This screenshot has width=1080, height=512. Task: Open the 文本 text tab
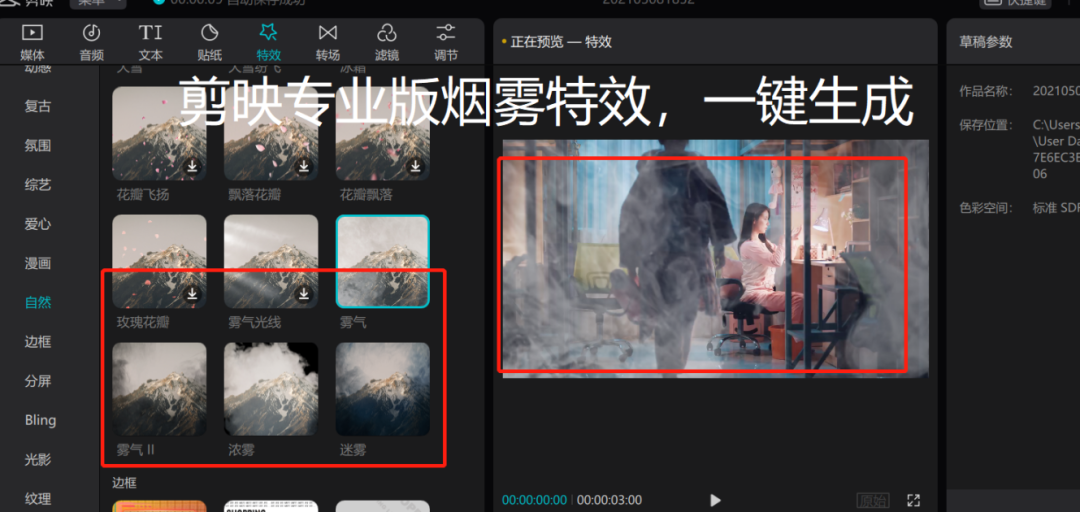(x=150, y=42)
